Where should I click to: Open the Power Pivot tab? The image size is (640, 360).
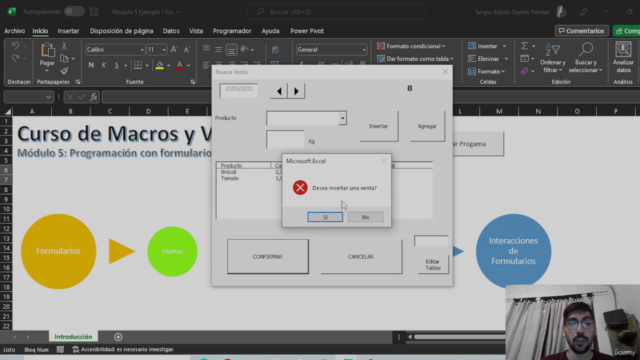pos(307,31)
